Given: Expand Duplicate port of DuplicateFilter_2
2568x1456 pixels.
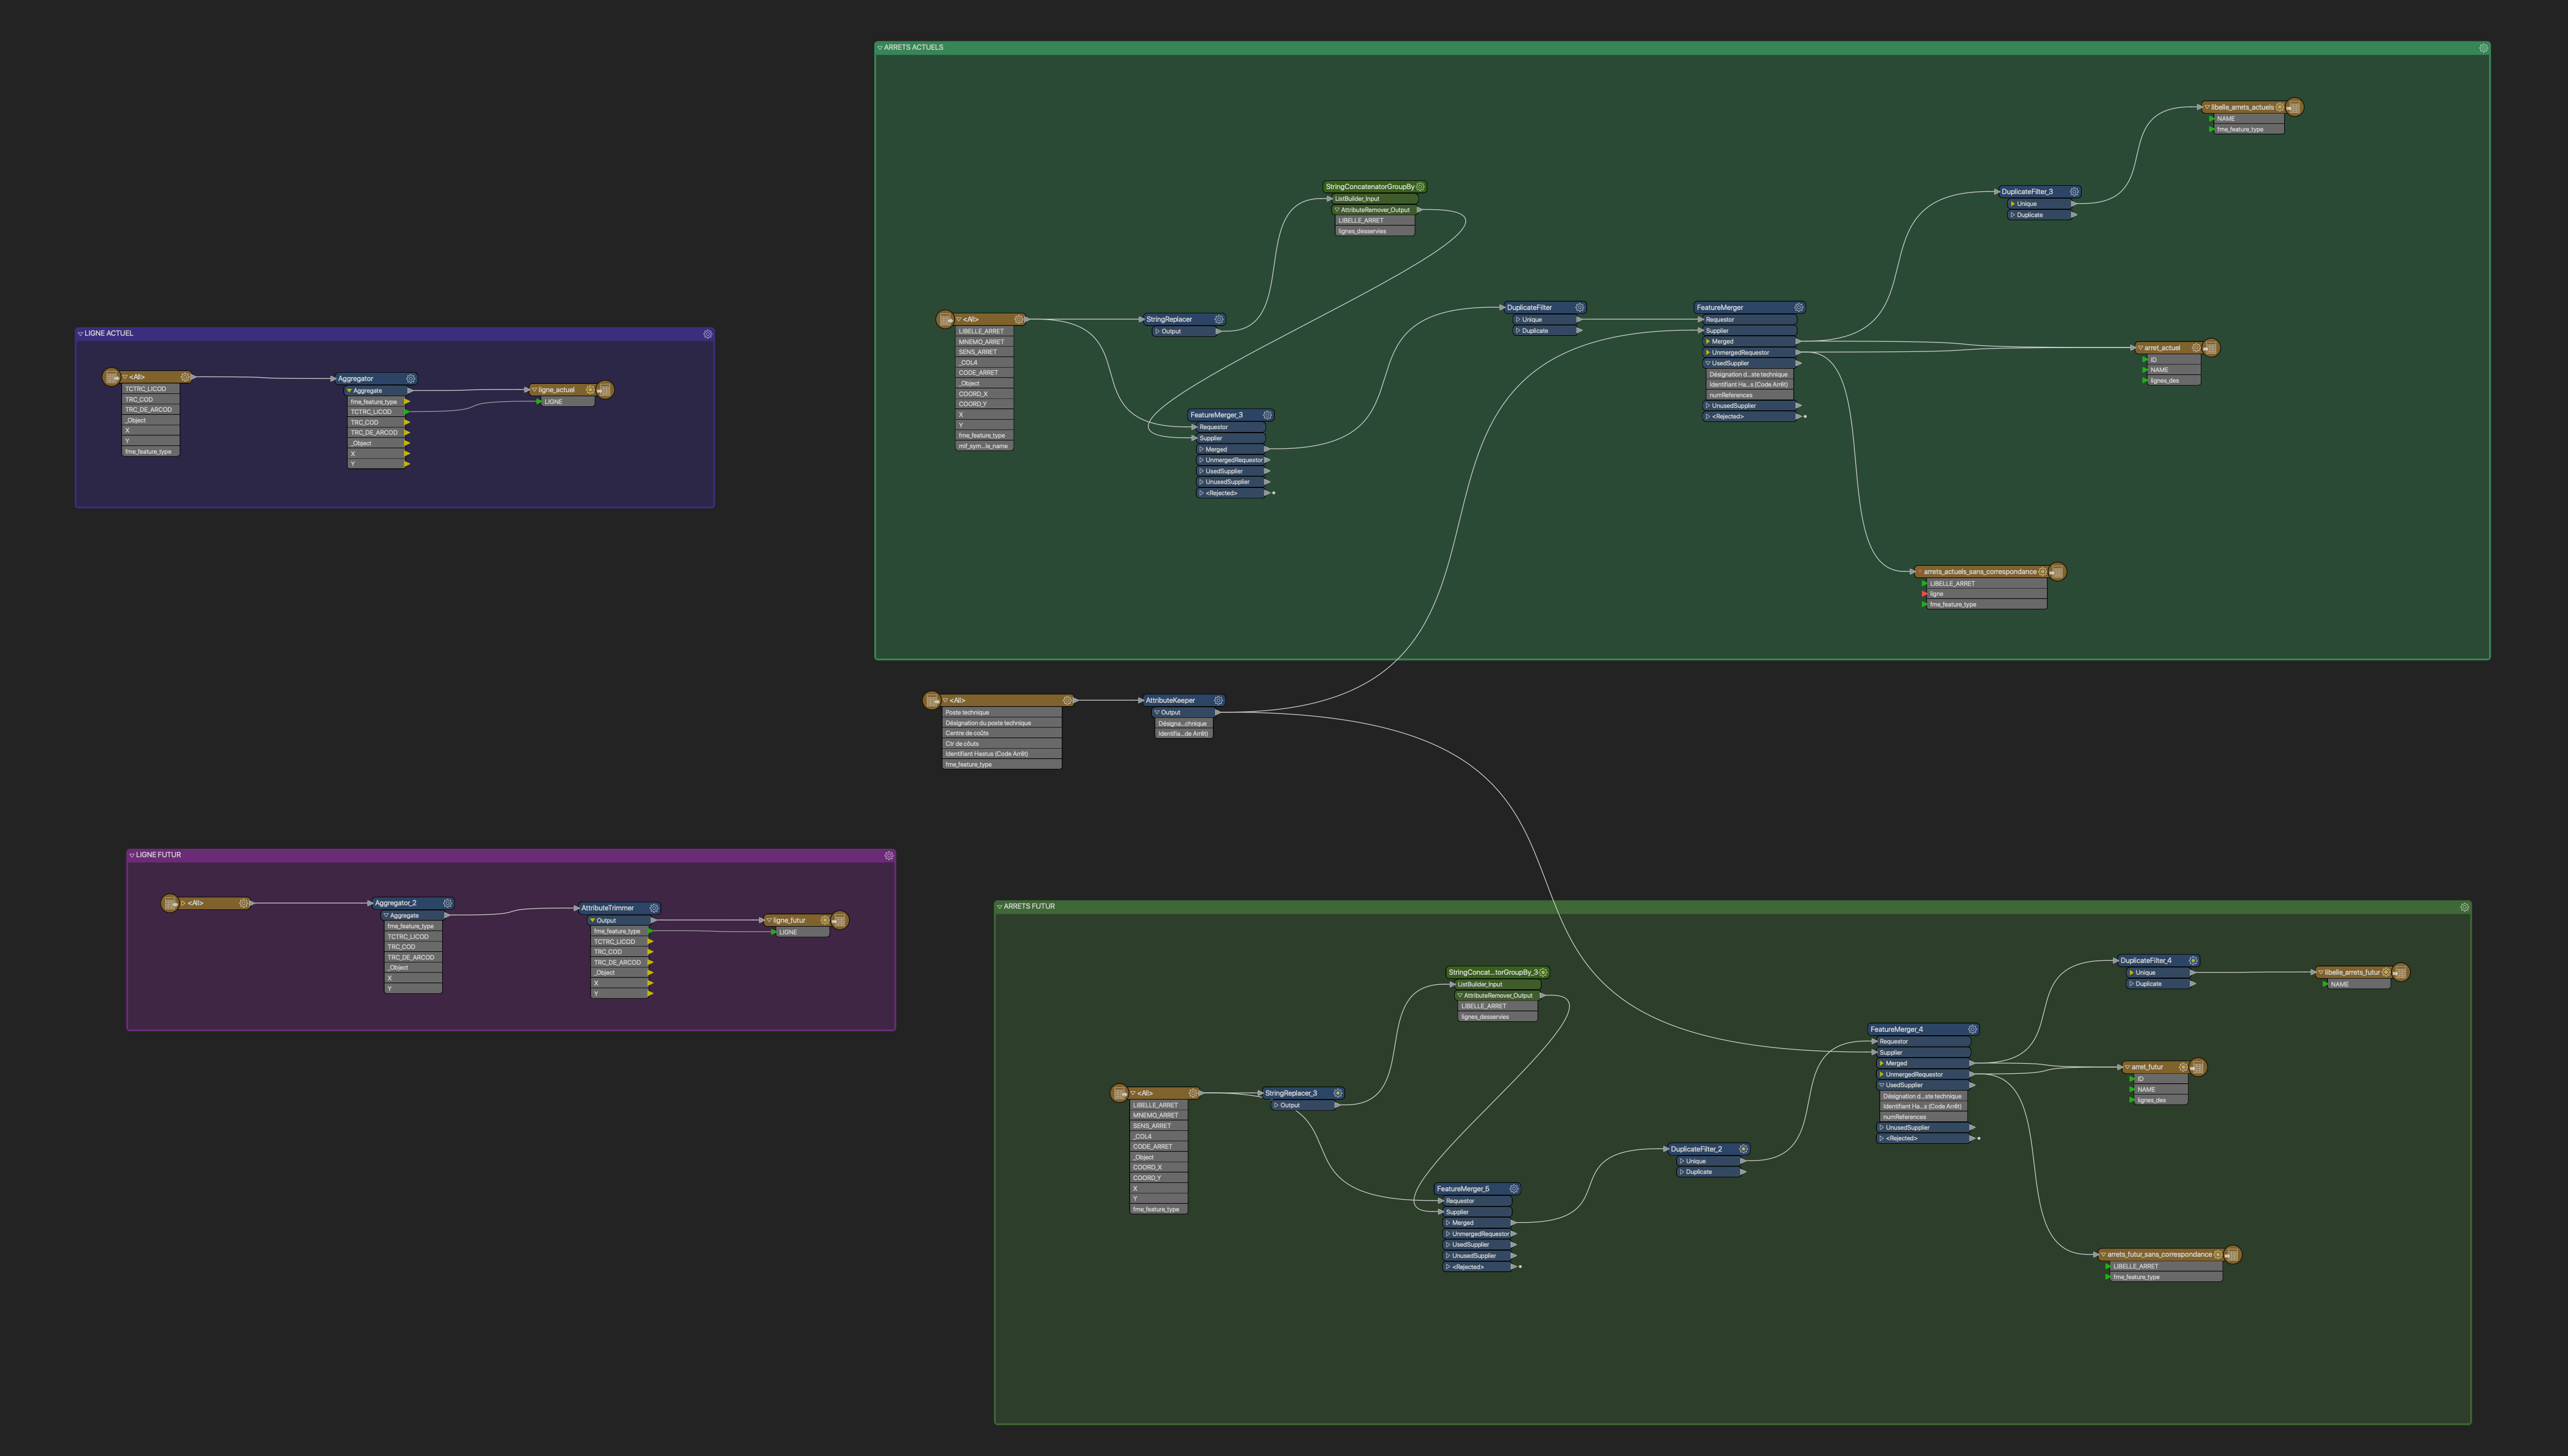Looking at the screenshot, I should click(x=1683, y=1172).
